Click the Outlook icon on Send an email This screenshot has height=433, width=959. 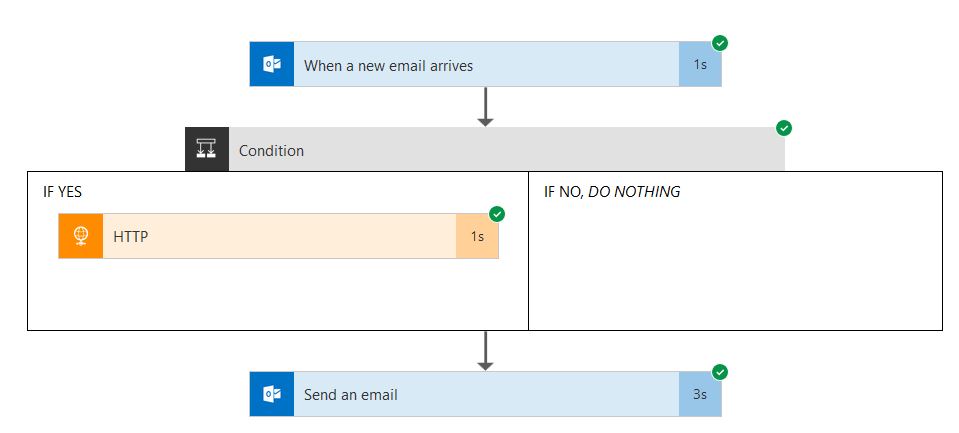tap(271, 394)
